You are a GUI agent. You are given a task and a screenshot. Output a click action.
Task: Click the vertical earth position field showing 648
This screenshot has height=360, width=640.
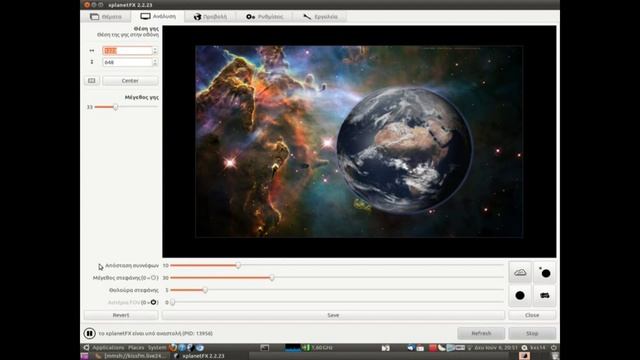(128, 62)
